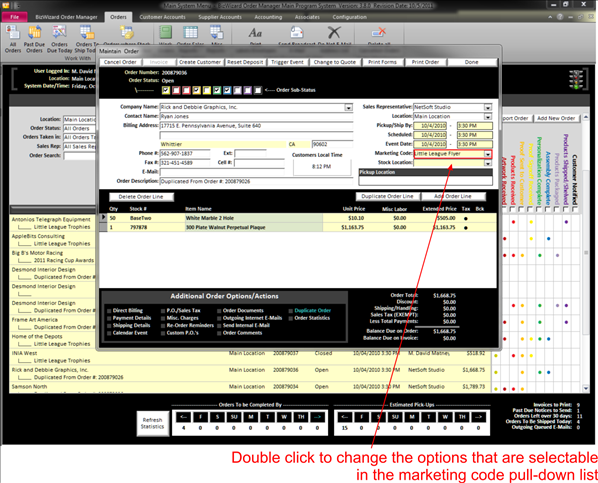Image resolution: width=598 pixels, height=483 pixels.
Task: Click the Misc reports ribbon icon
Action: click(217, 32)
